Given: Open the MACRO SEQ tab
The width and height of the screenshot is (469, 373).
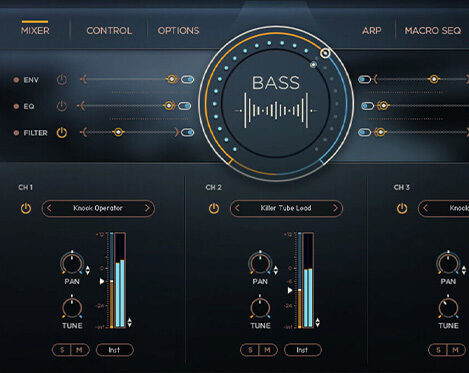Looking at the screenshot, I should coord(433,31).
